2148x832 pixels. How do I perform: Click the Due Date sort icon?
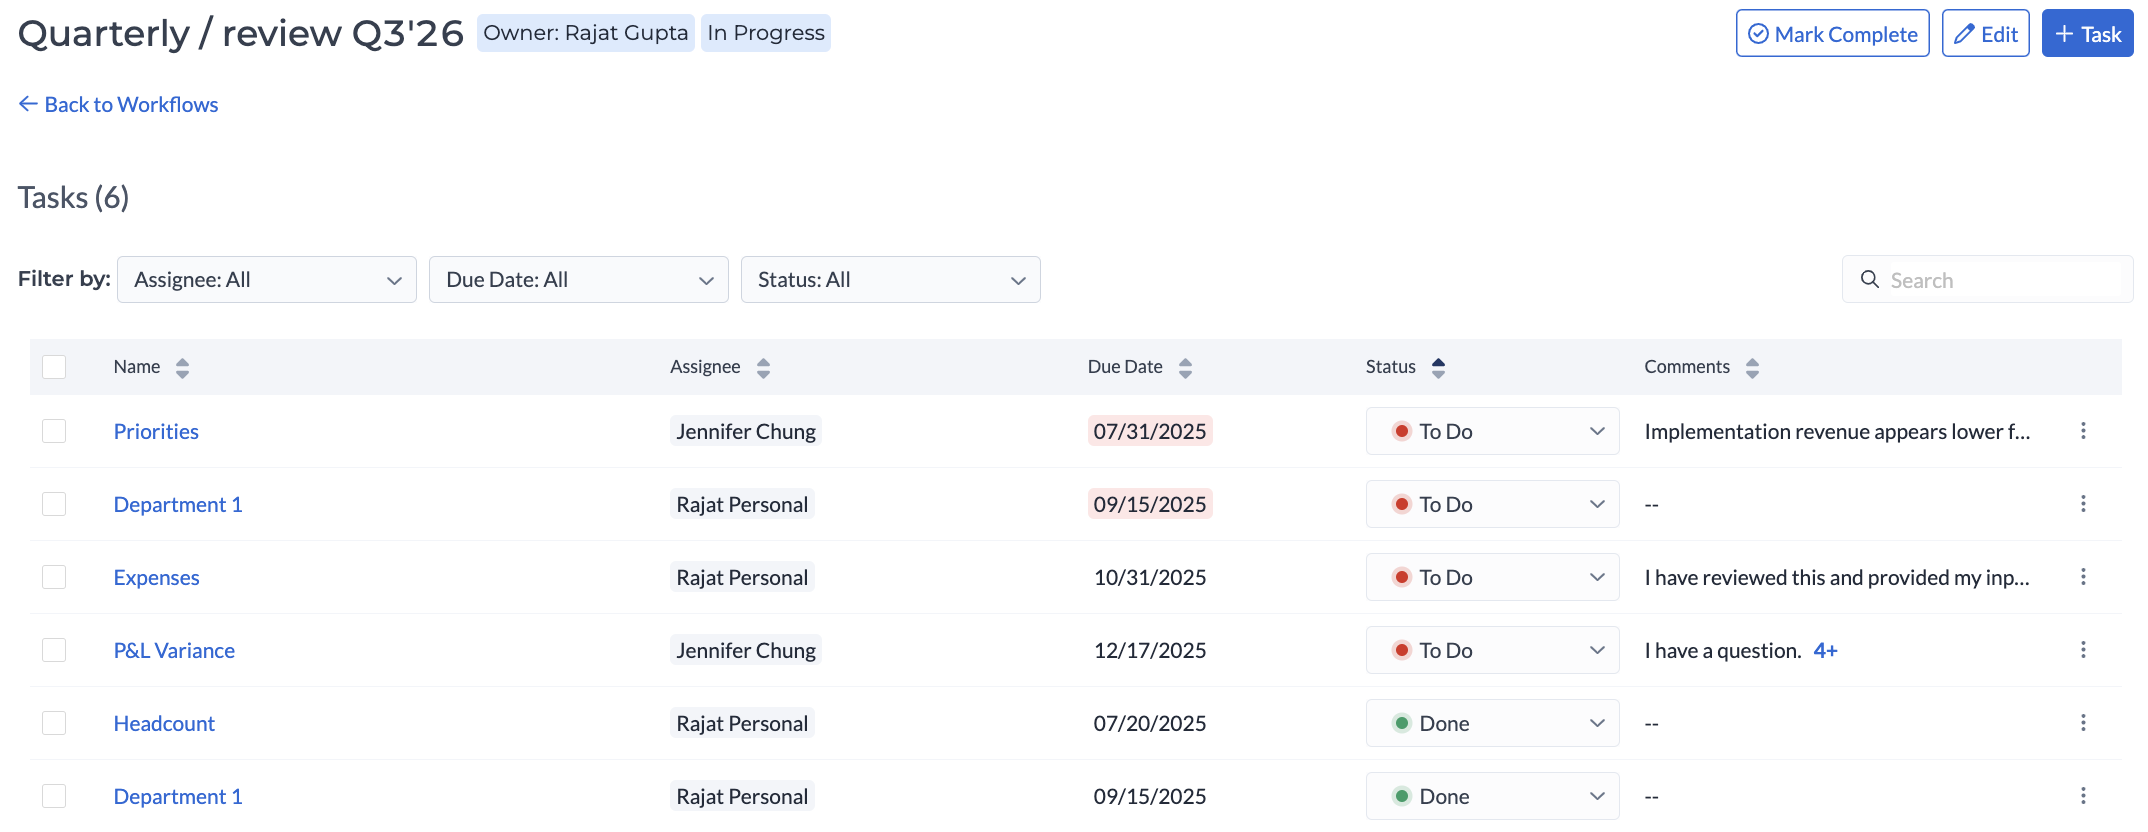click(x=1185, y=368)
